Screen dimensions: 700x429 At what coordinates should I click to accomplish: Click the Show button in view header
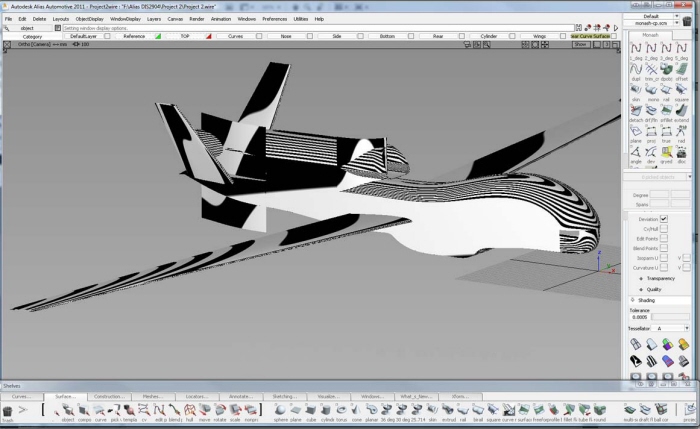(580, 44)
